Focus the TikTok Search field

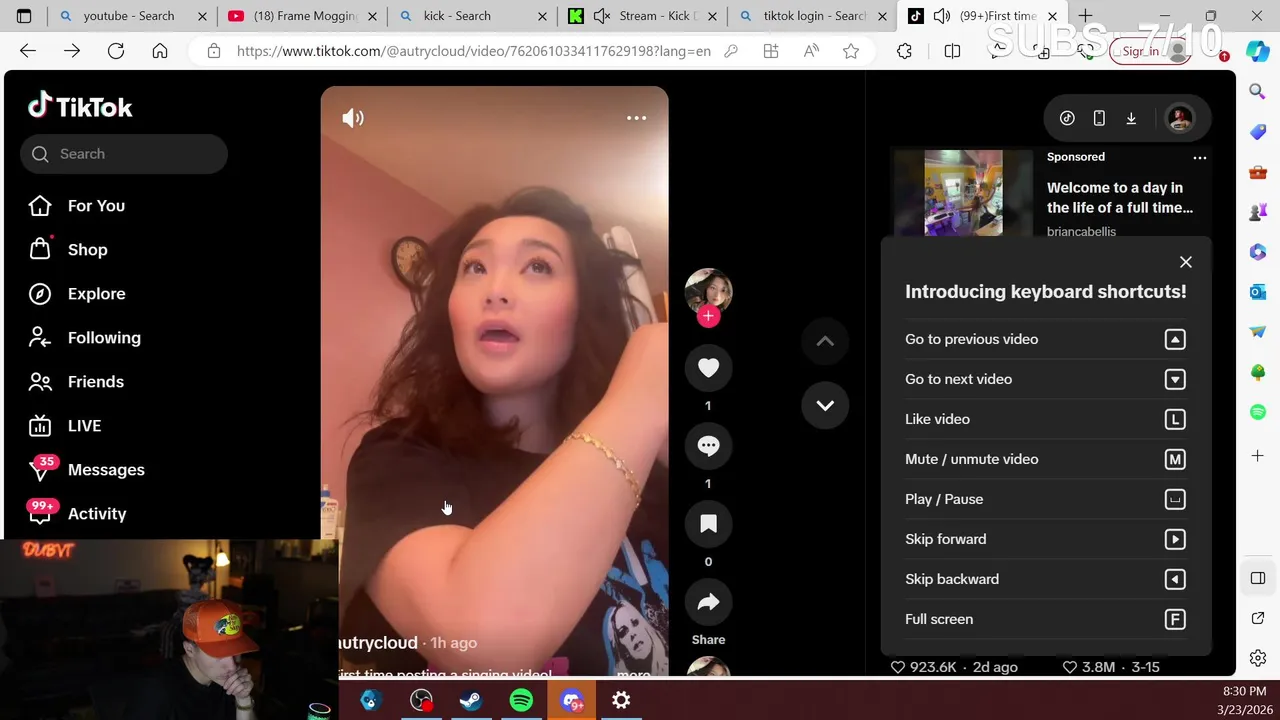tap(124, 154)
